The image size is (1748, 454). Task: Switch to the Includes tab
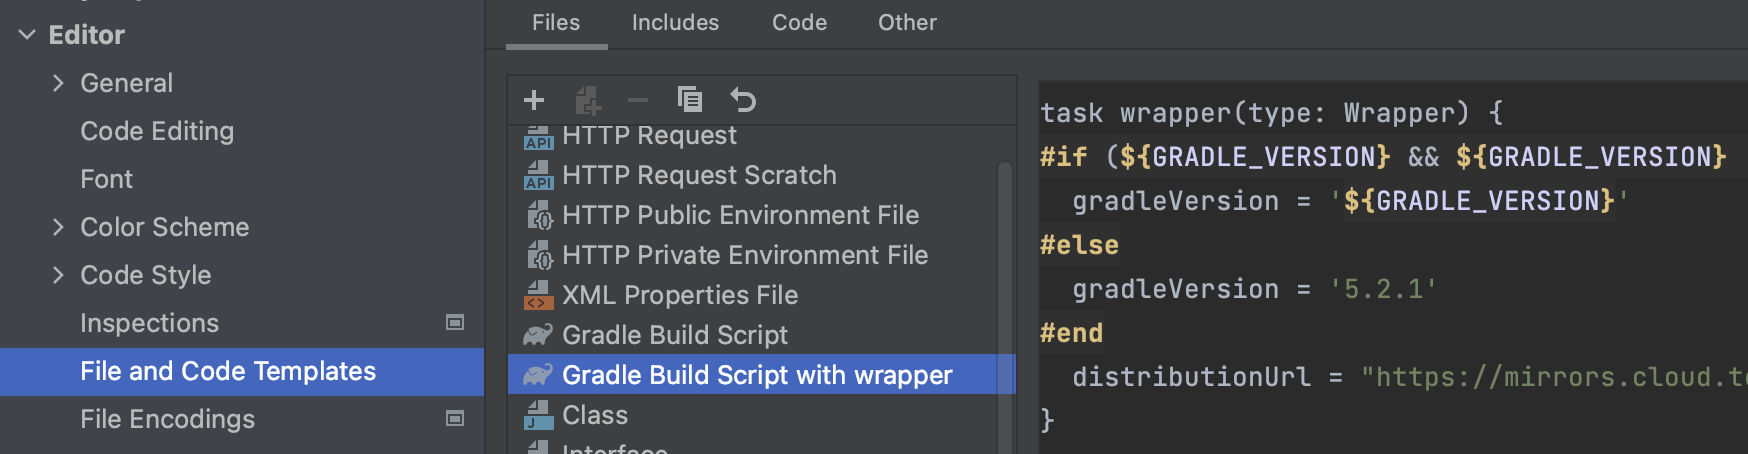point(675,23)
